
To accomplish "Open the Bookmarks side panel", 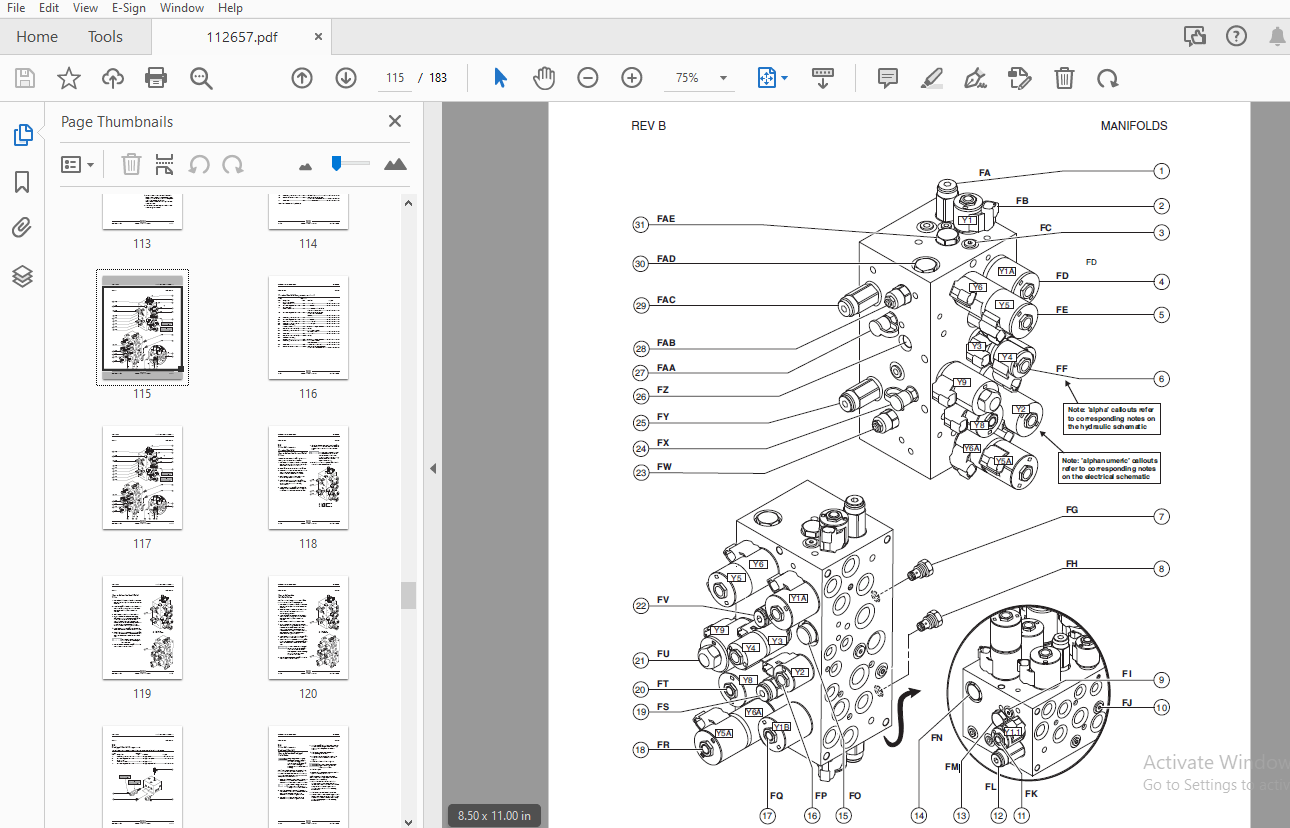I will point(22,182).
